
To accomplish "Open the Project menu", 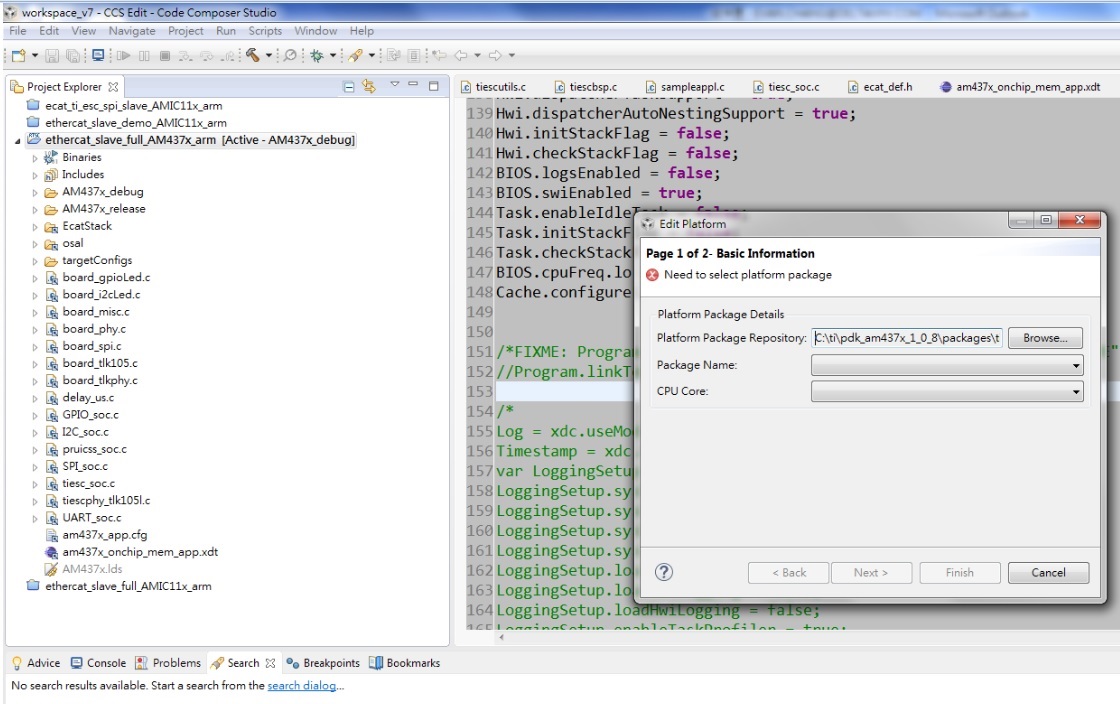I will [186, 31].
